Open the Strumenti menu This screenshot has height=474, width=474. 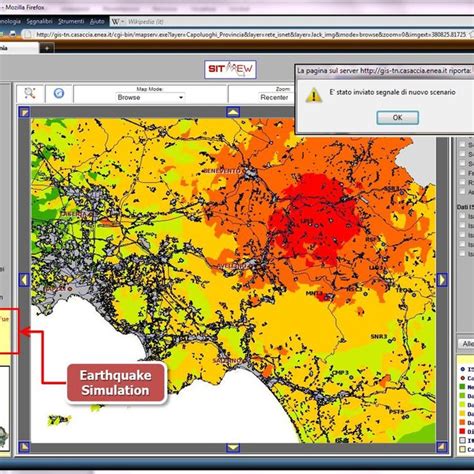pos(71,22)
